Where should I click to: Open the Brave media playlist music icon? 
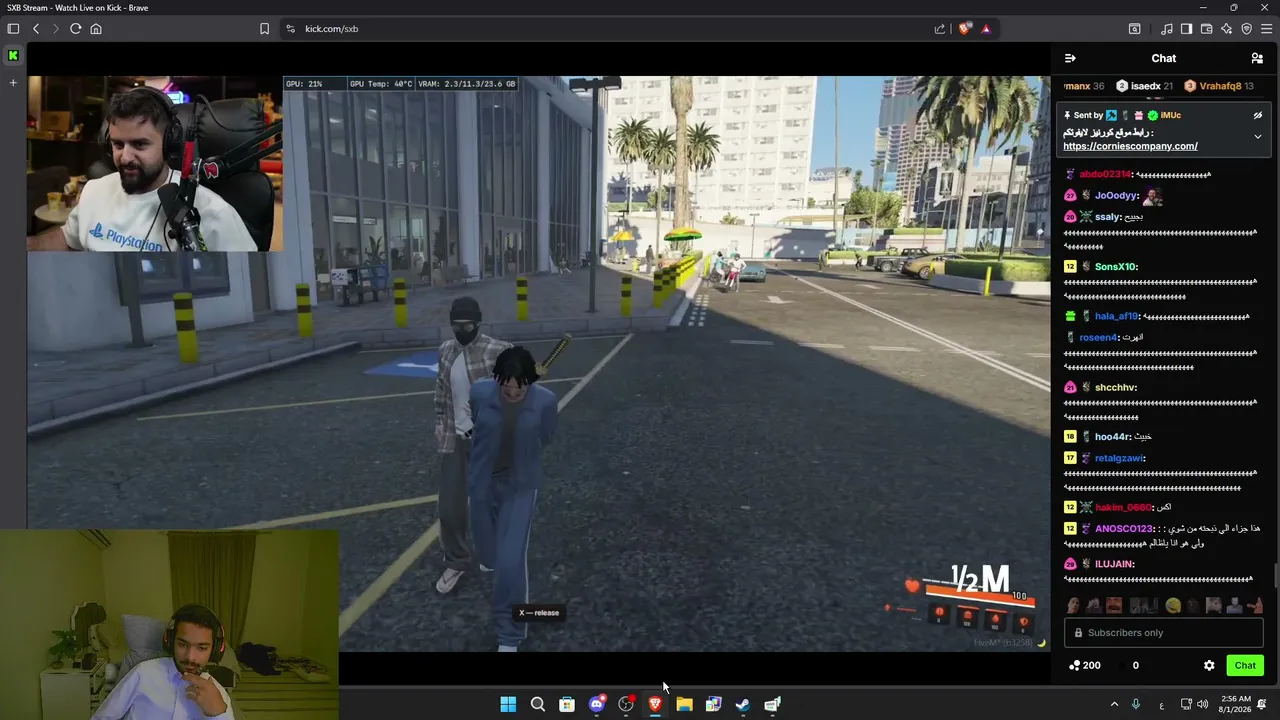[1166, 29]
